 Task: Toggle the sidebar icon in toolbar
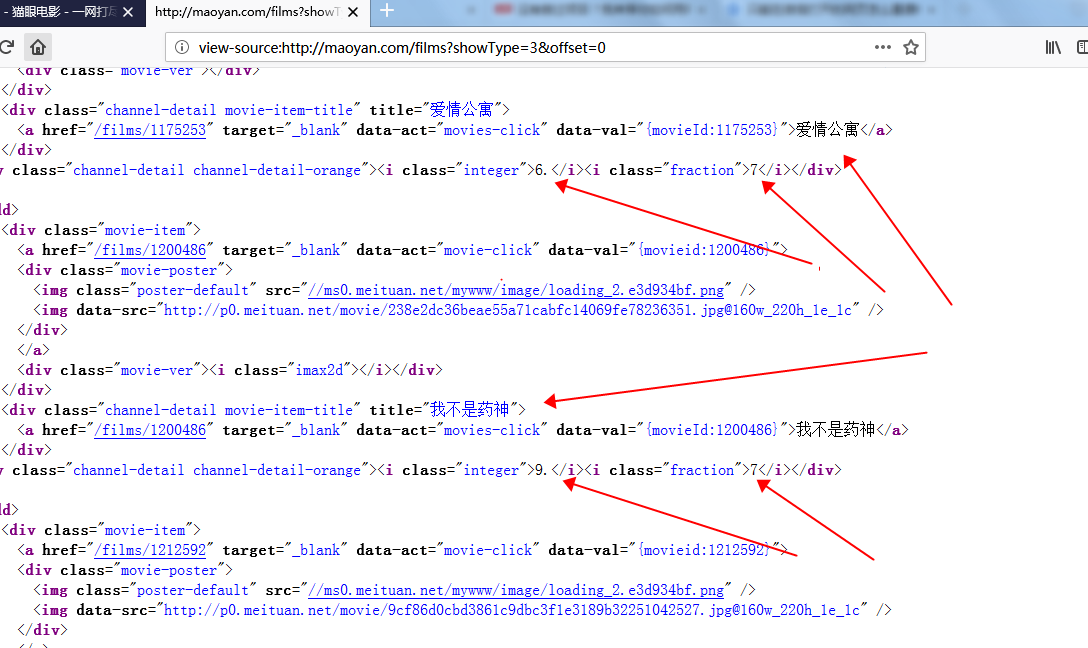coord(1082,47)
